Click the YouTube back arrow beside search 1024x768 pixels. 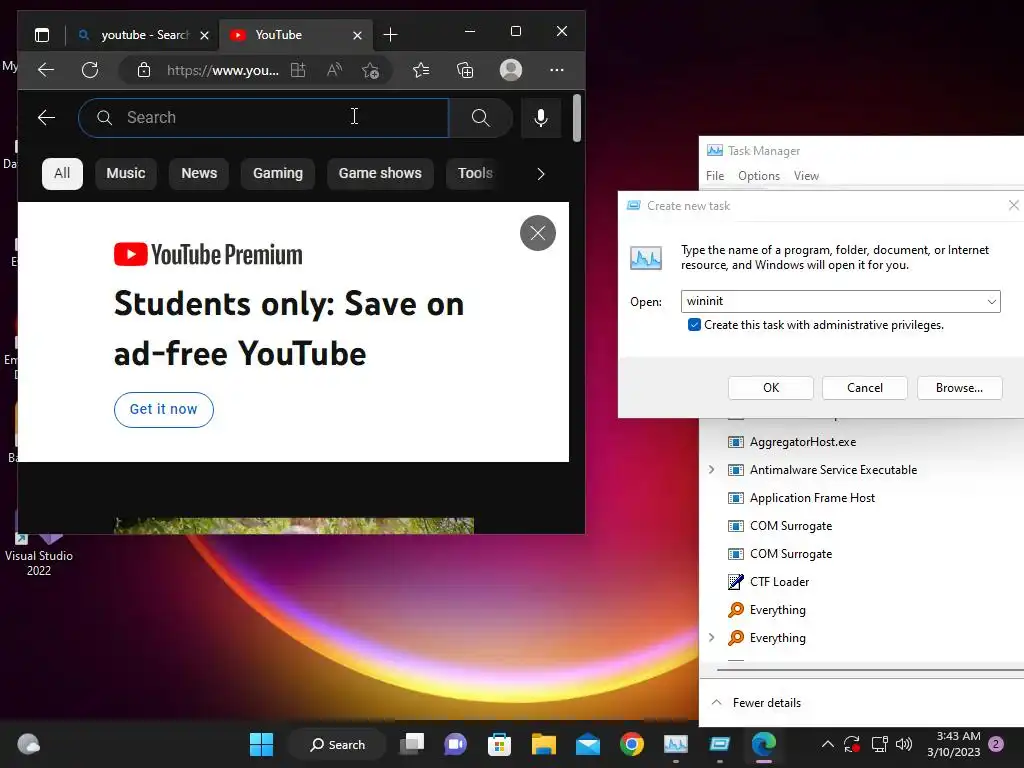coord(46,118)
